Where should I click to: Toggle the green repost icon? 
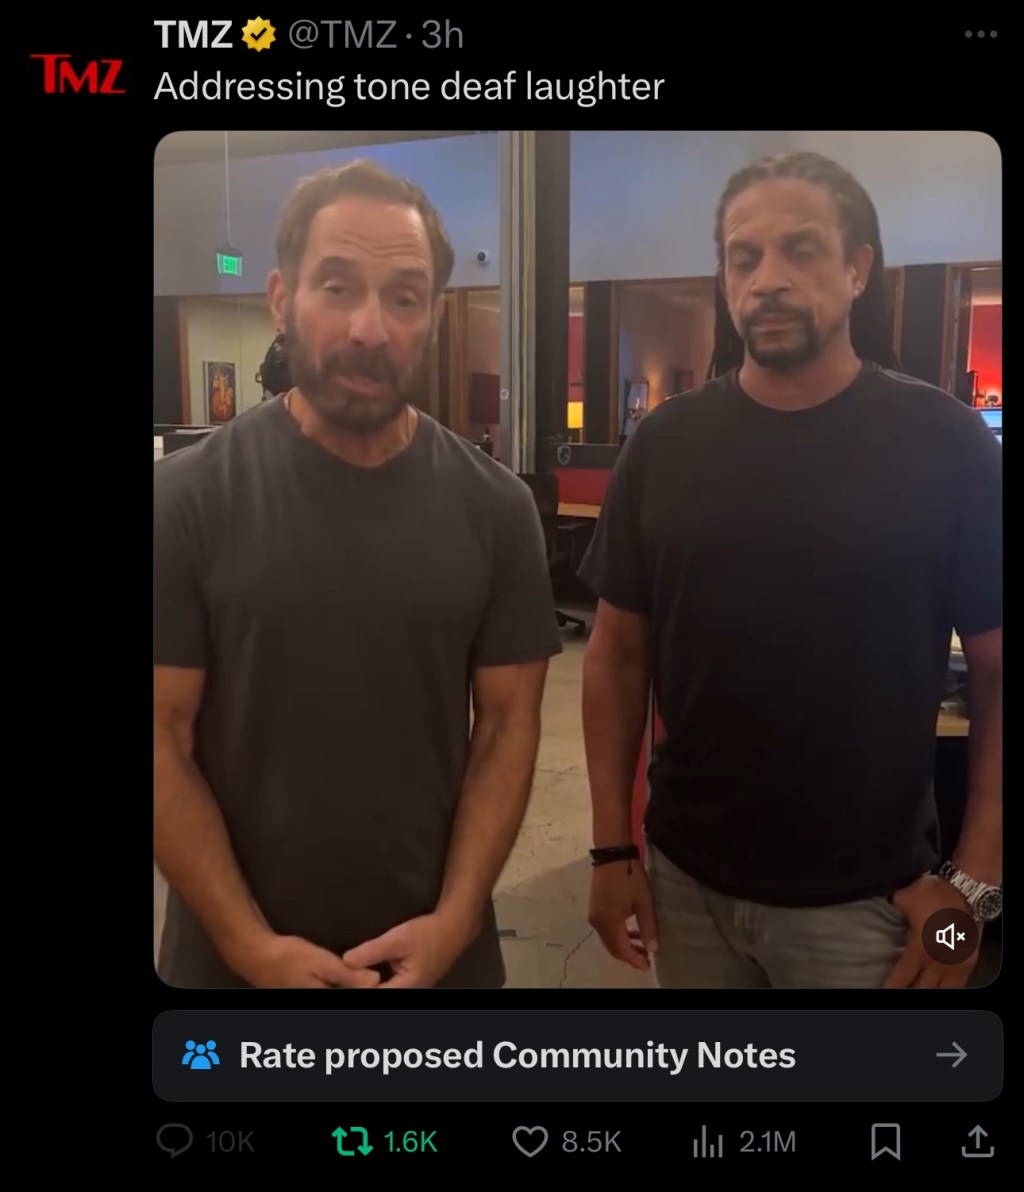[x=352, y=1141]
